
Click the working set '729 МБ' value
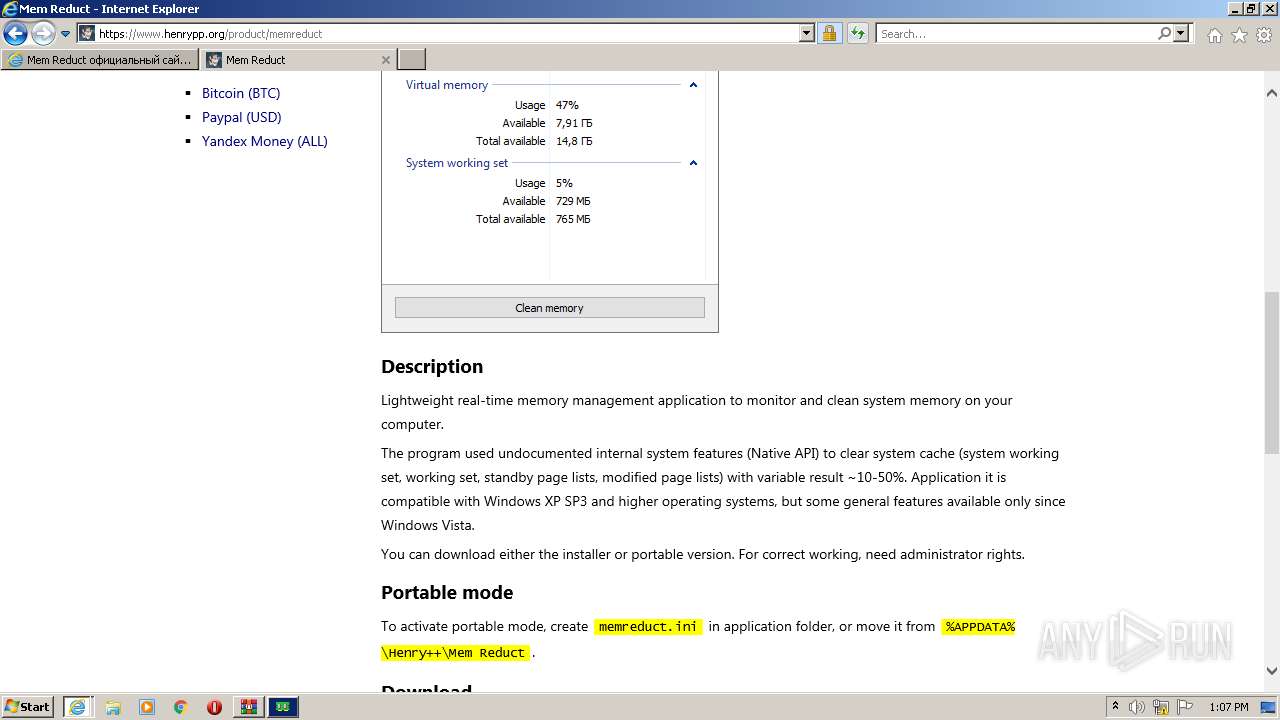(573, 201)
